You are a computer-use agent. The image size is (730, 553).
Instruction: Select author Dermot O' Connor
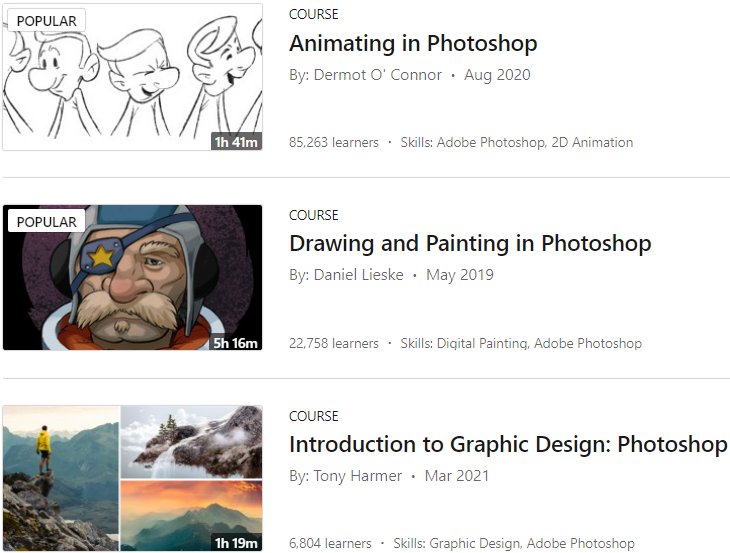pyautogui.click(x=376, y=75)
